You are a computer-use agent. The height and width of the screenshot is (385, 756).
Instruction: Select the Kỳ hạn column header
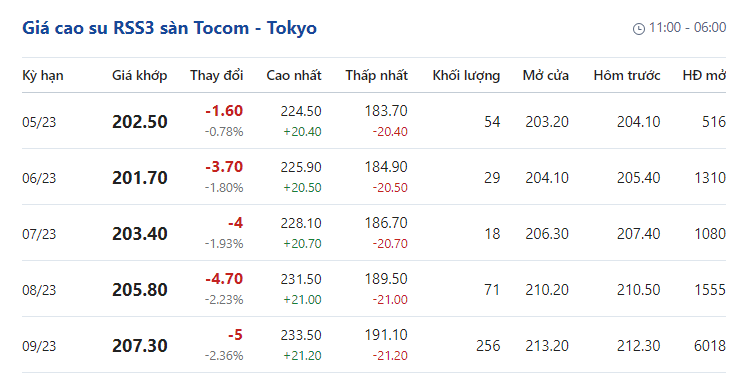(x=43, y=76)
